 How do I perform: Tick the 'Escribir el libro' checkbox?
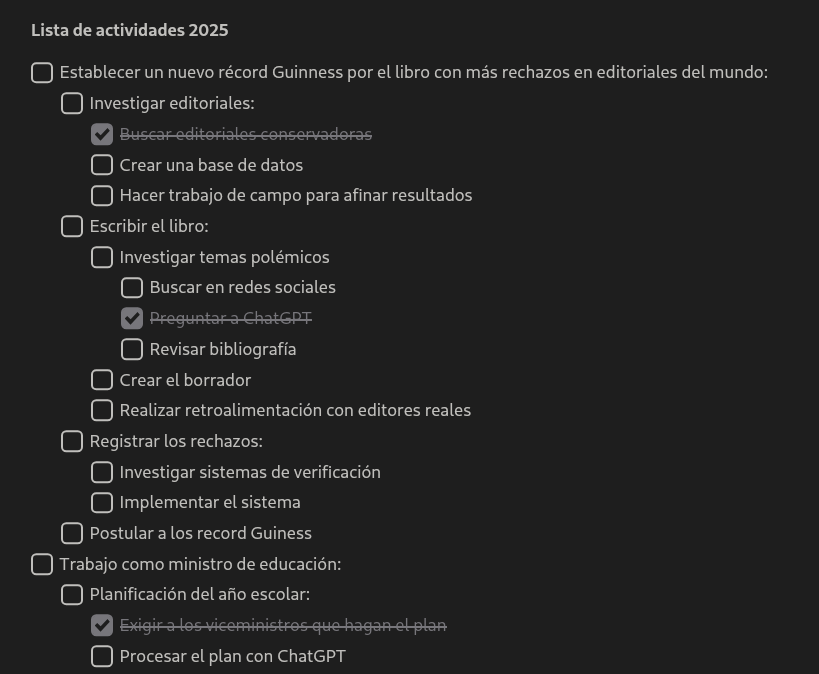[x=72, y=226]
